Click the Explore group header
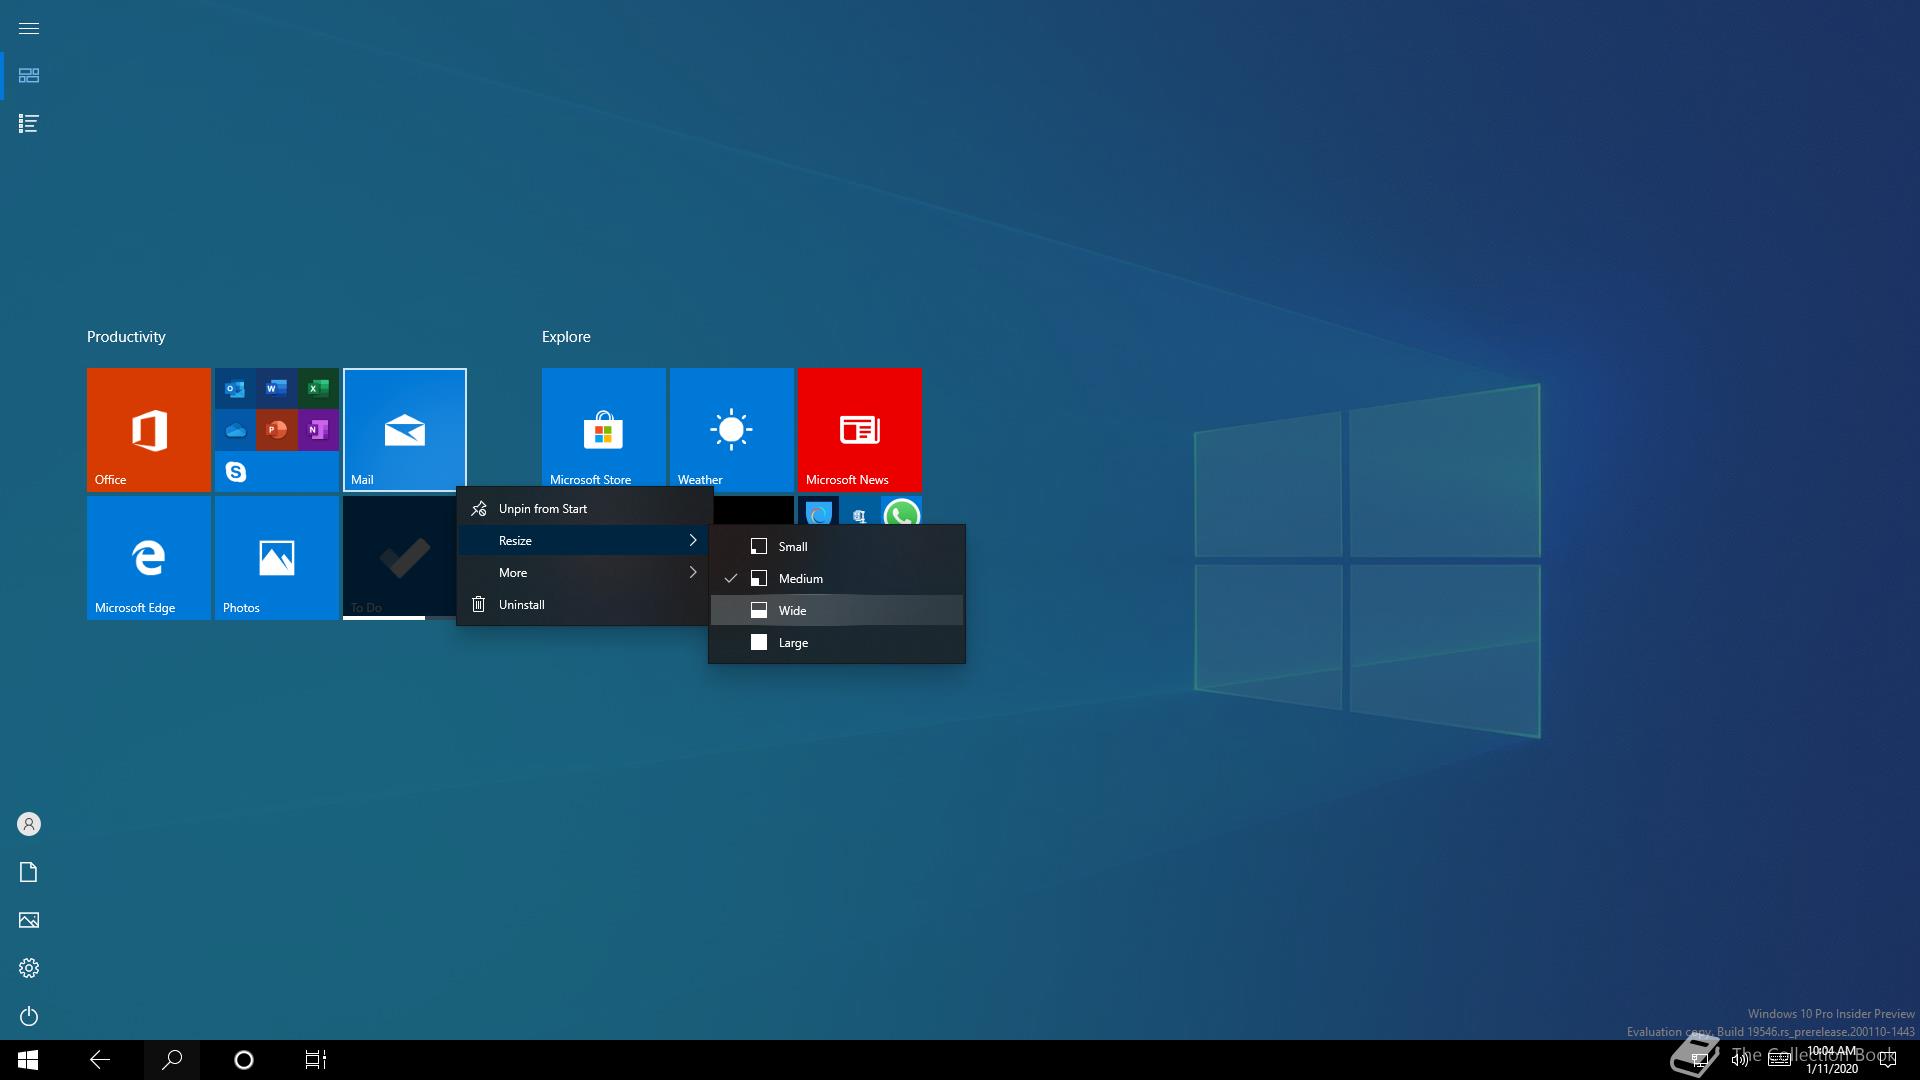 (x=566, y=337)
